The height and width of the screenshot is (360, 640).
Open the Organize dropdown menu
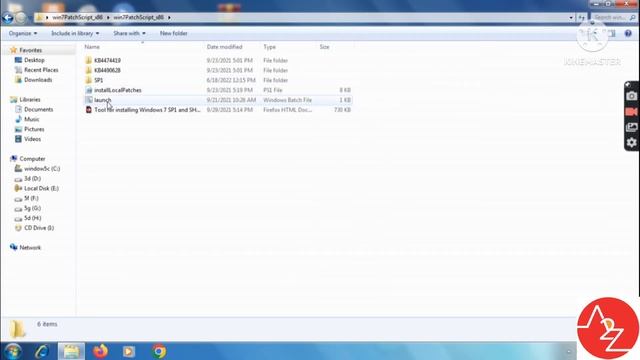click(x=23, y=33)
